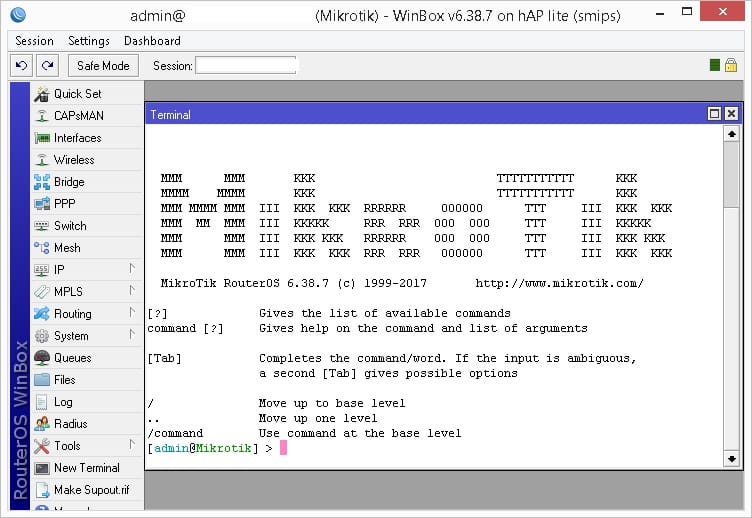Click the Tools wrench icon
Viewport: 752px width, 518px height.
(42, 446)
